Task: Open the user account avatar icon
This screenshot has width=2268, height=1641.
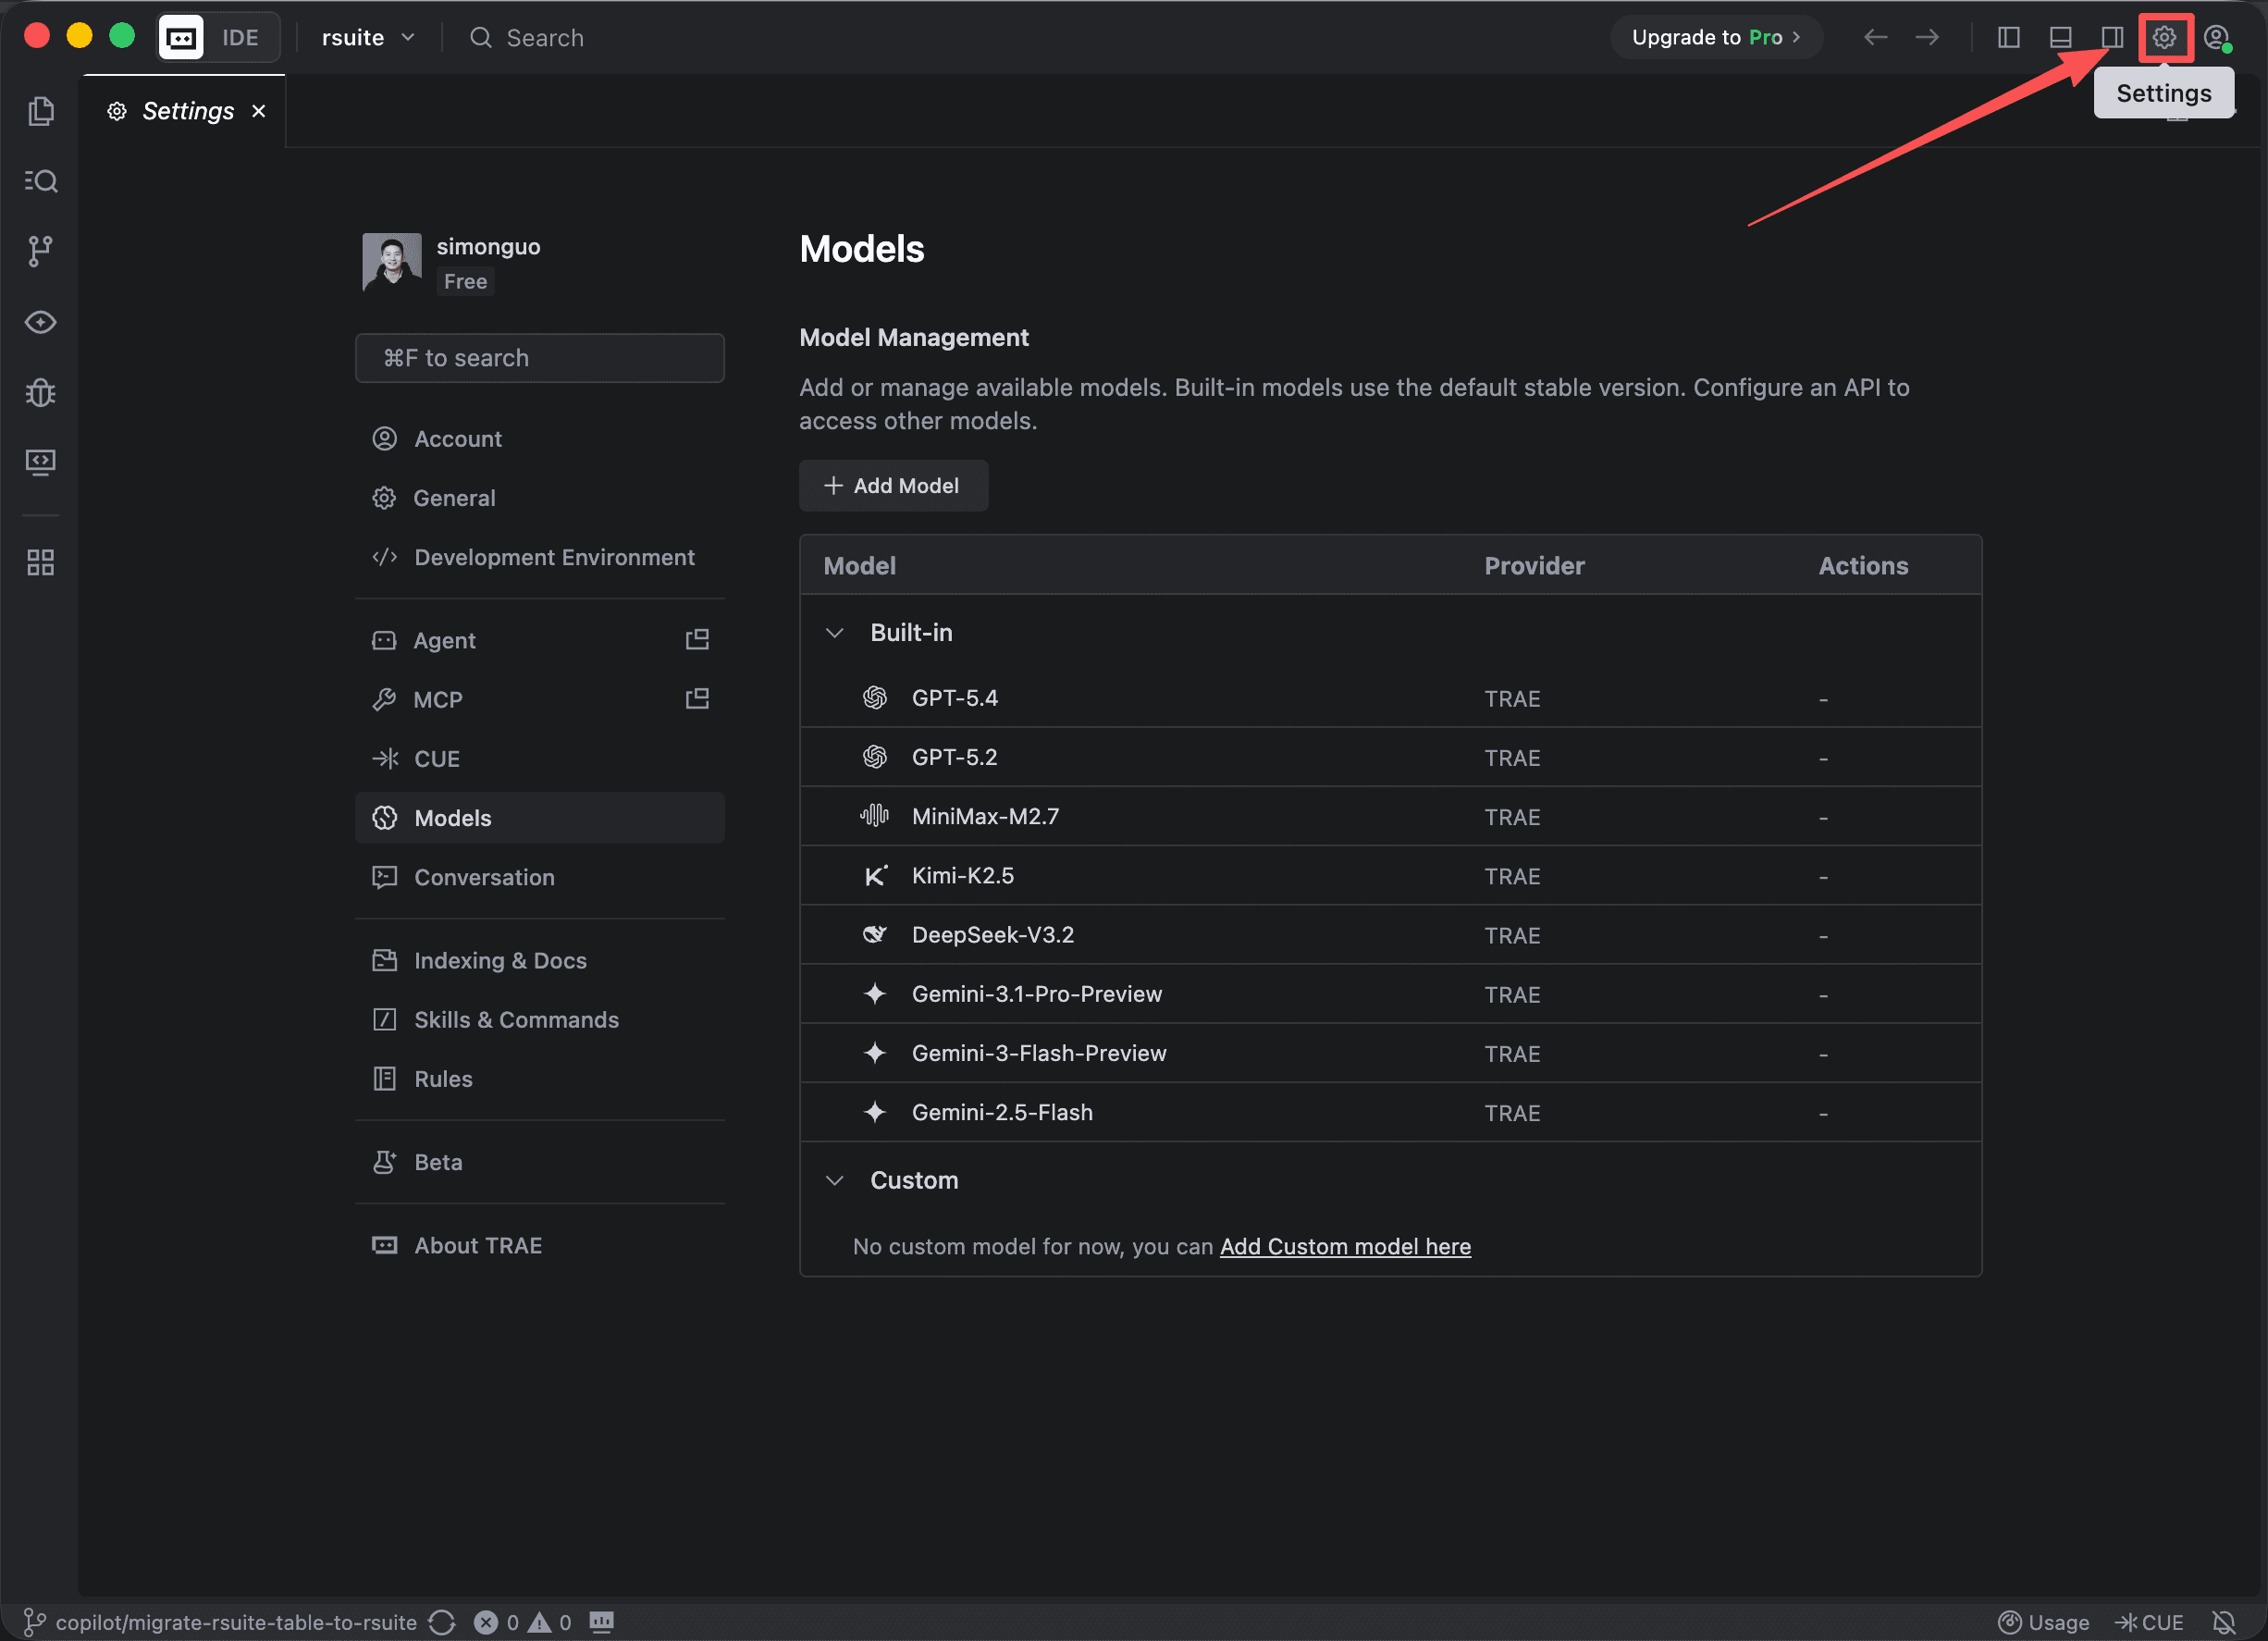Action: click(2217, 38)
